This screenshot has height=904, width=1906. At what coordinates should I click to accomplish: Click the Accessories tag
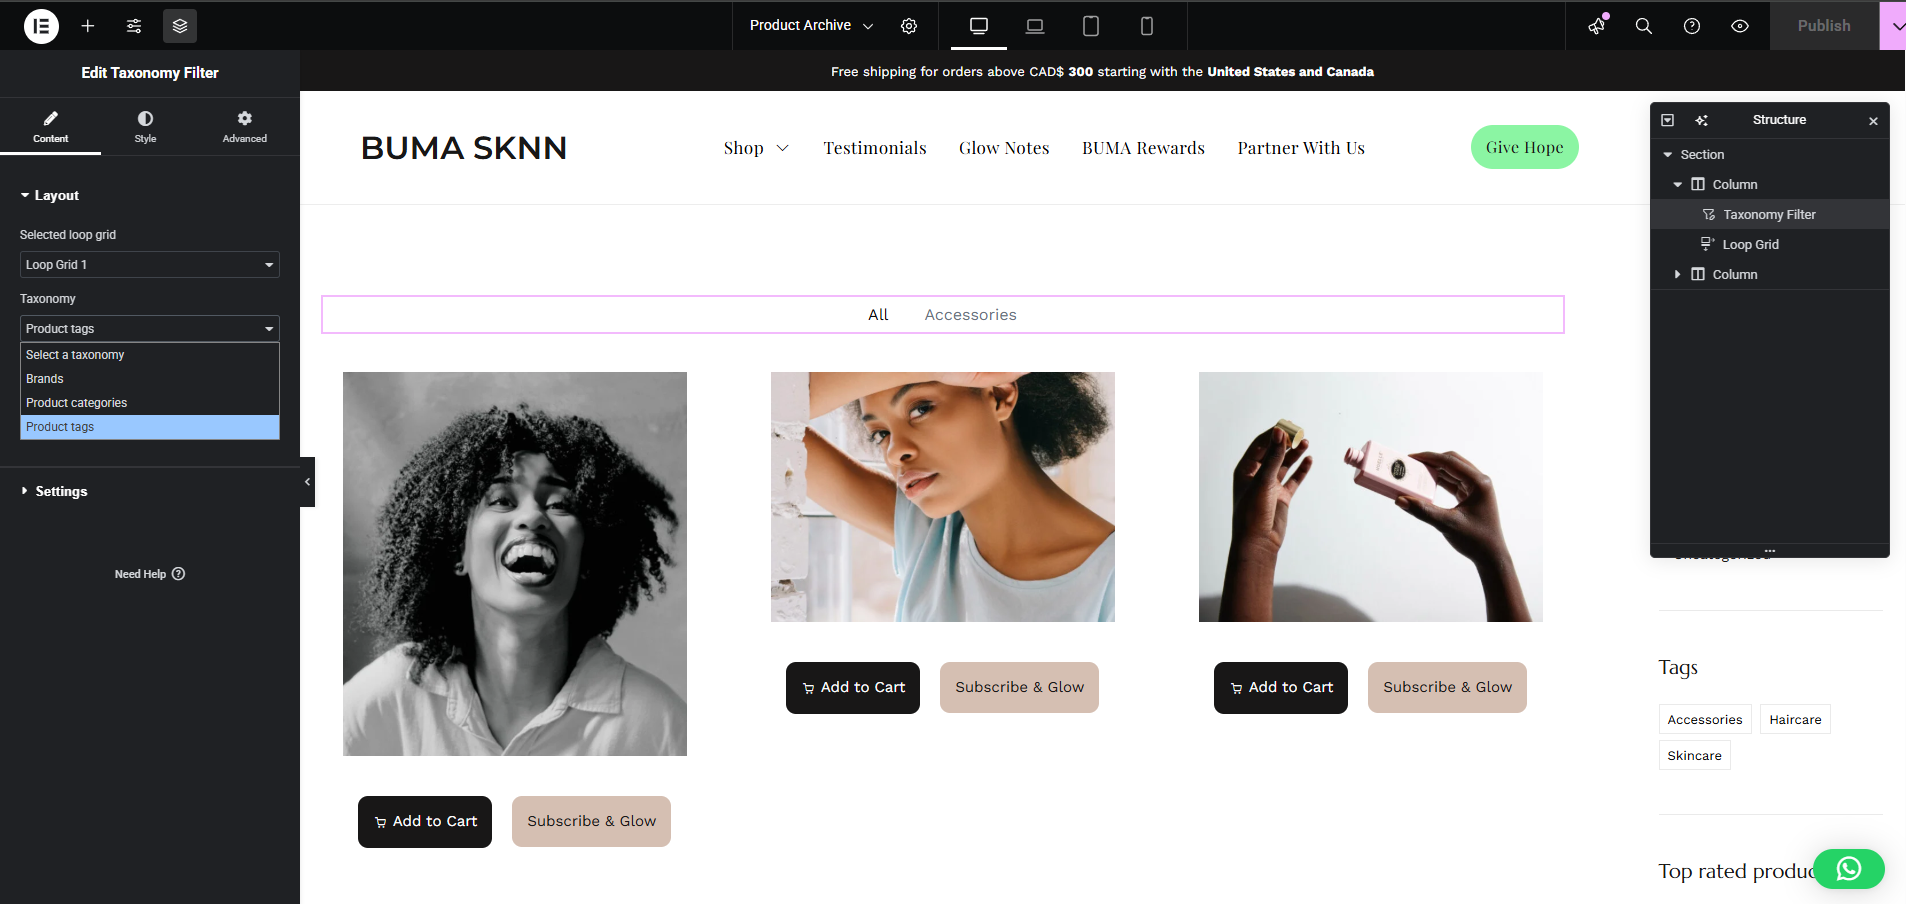tap(1705, 720)
